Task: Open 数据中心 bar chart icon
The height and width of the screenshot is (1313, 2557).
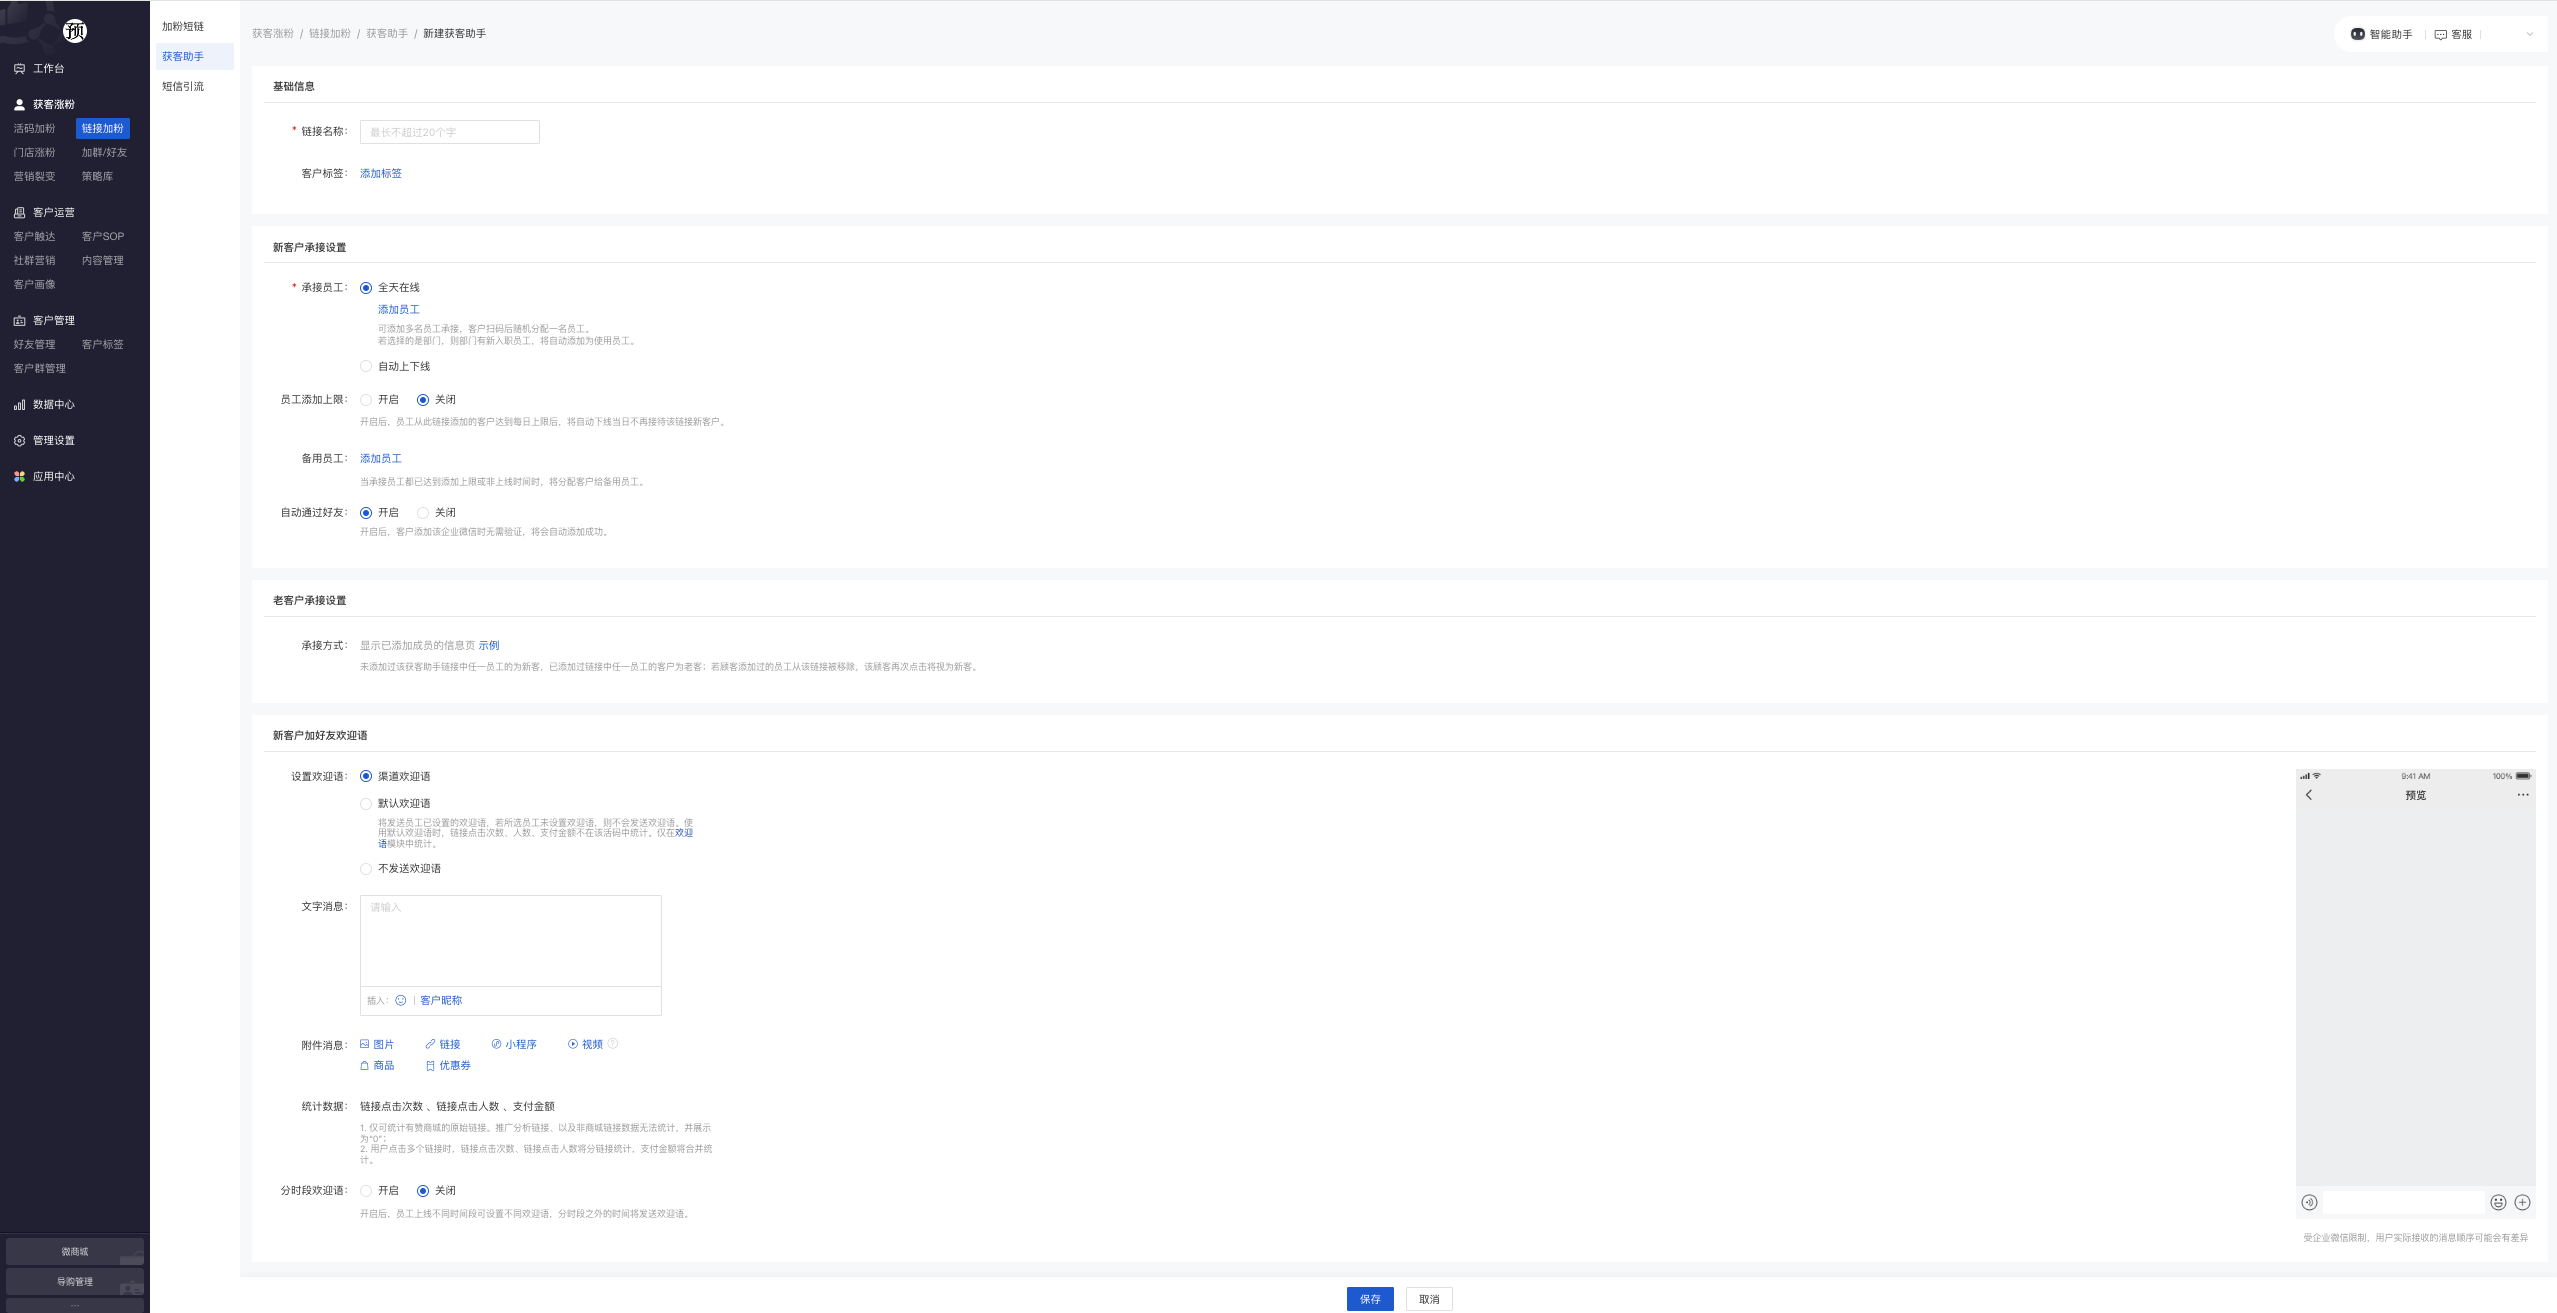Action: (x=19, y=405)
